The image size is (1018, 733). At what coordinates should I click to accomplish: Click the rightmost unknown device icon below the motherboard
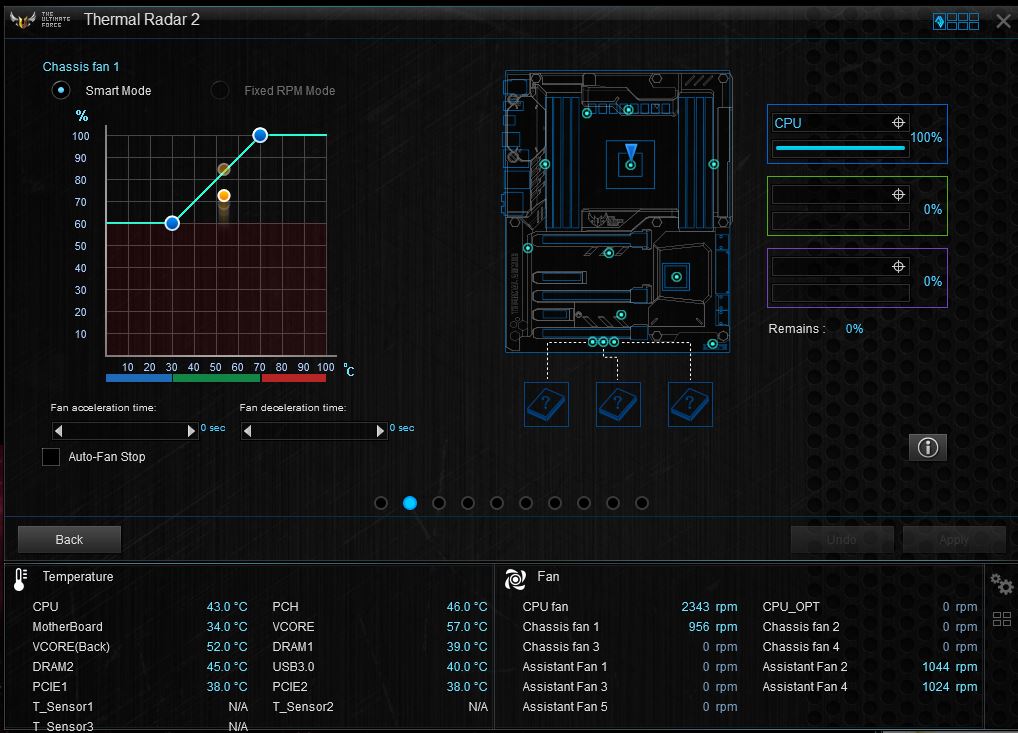click(690, 404)
